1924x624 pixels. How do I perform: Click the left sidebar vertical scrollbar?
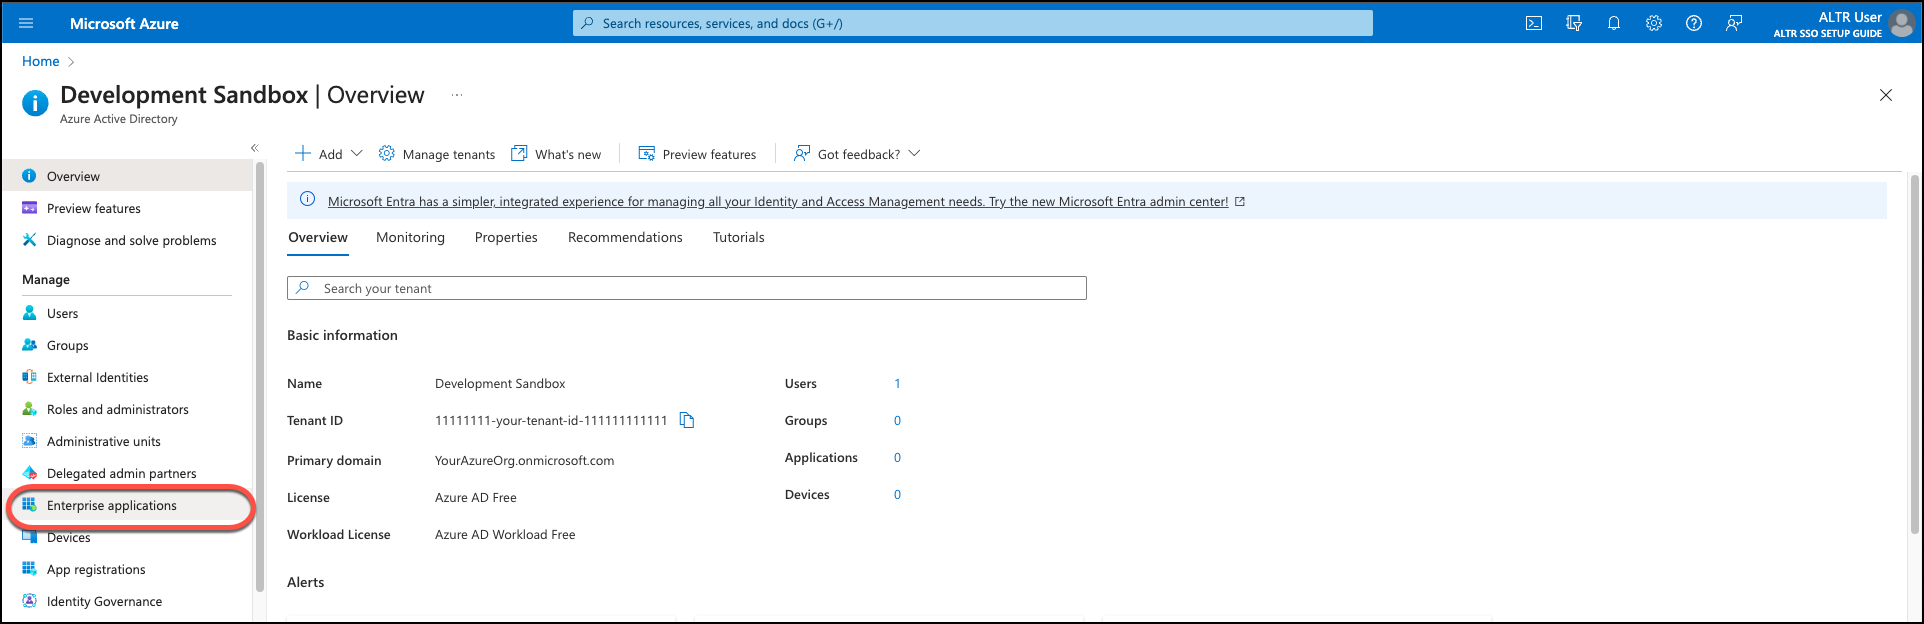pos(260,380)
